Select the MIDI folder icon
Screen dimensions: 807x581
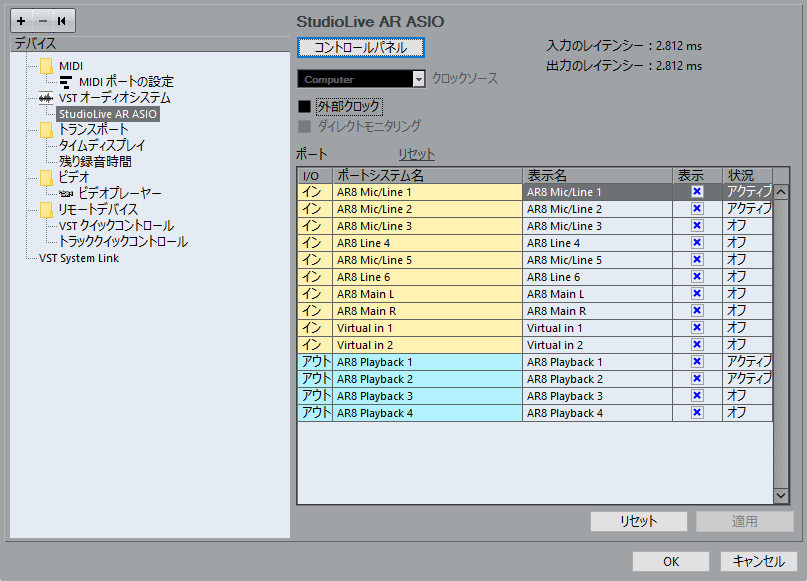(x=46, y=66)
